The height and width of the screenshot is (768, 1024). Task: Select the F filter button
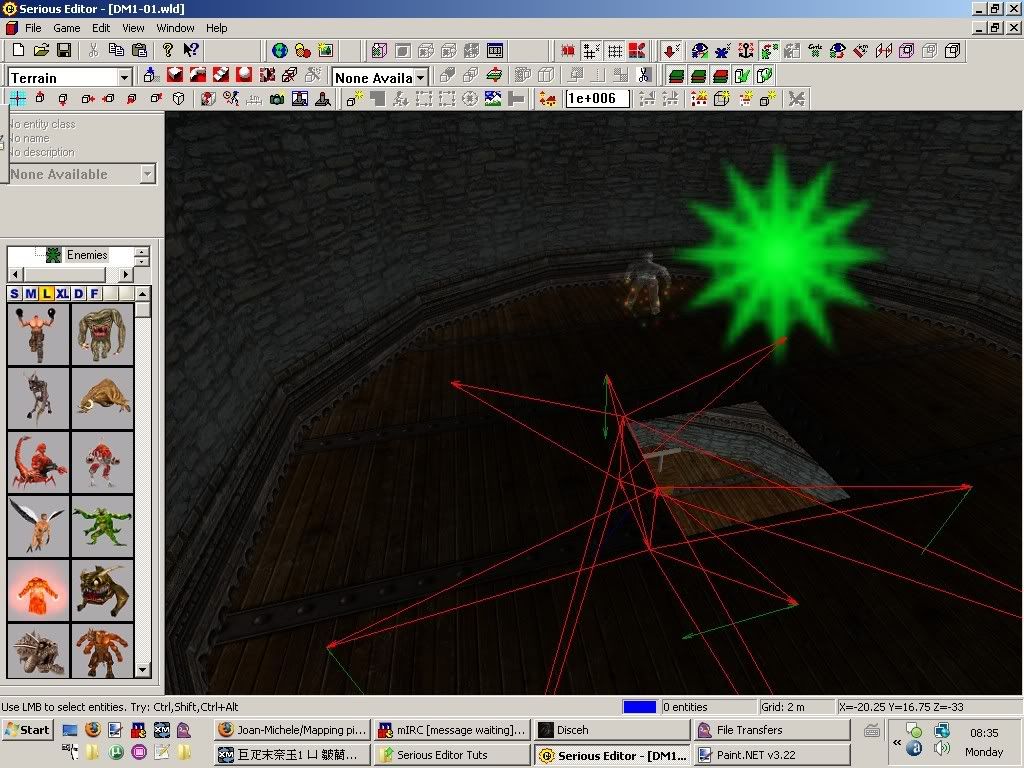point(95,294)
